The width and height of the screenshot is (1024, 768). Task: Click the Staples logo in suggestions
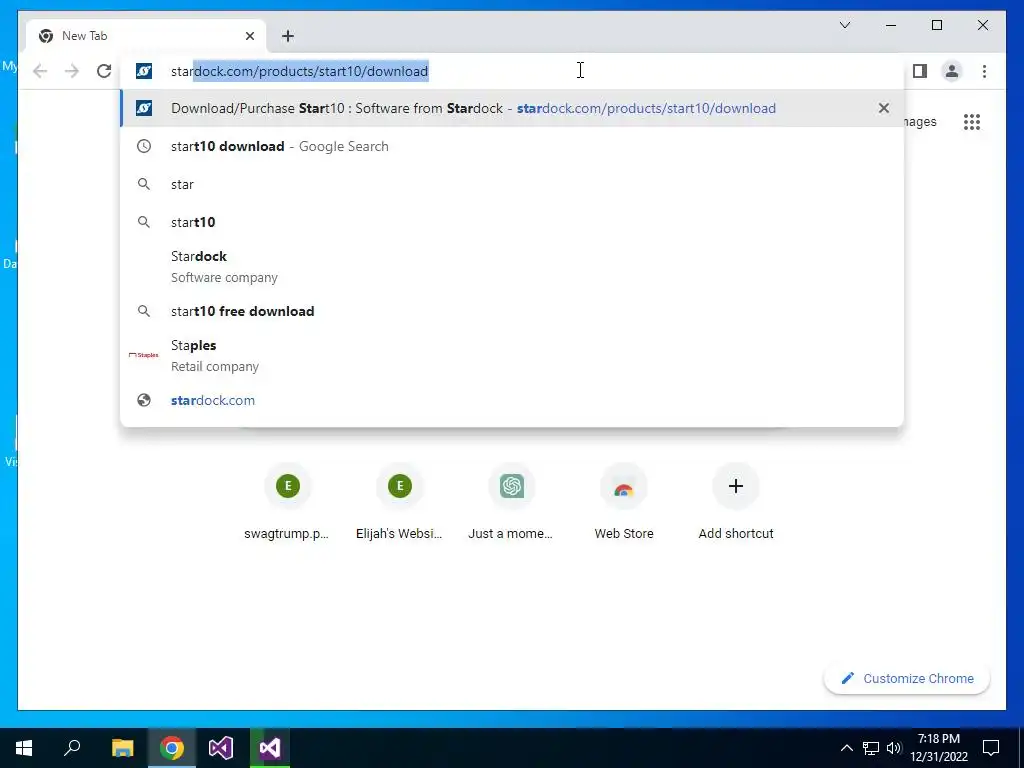144,355
